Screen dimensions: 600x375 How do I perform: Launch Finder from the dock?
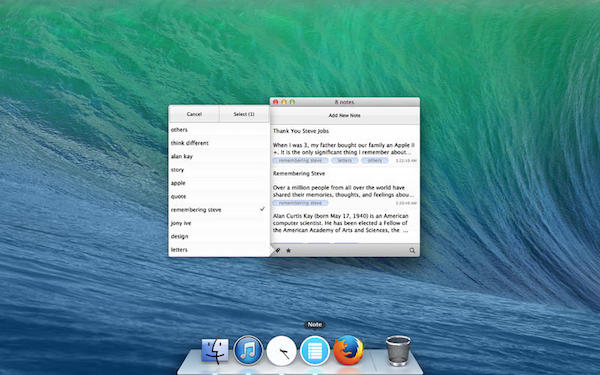[215, 351]
